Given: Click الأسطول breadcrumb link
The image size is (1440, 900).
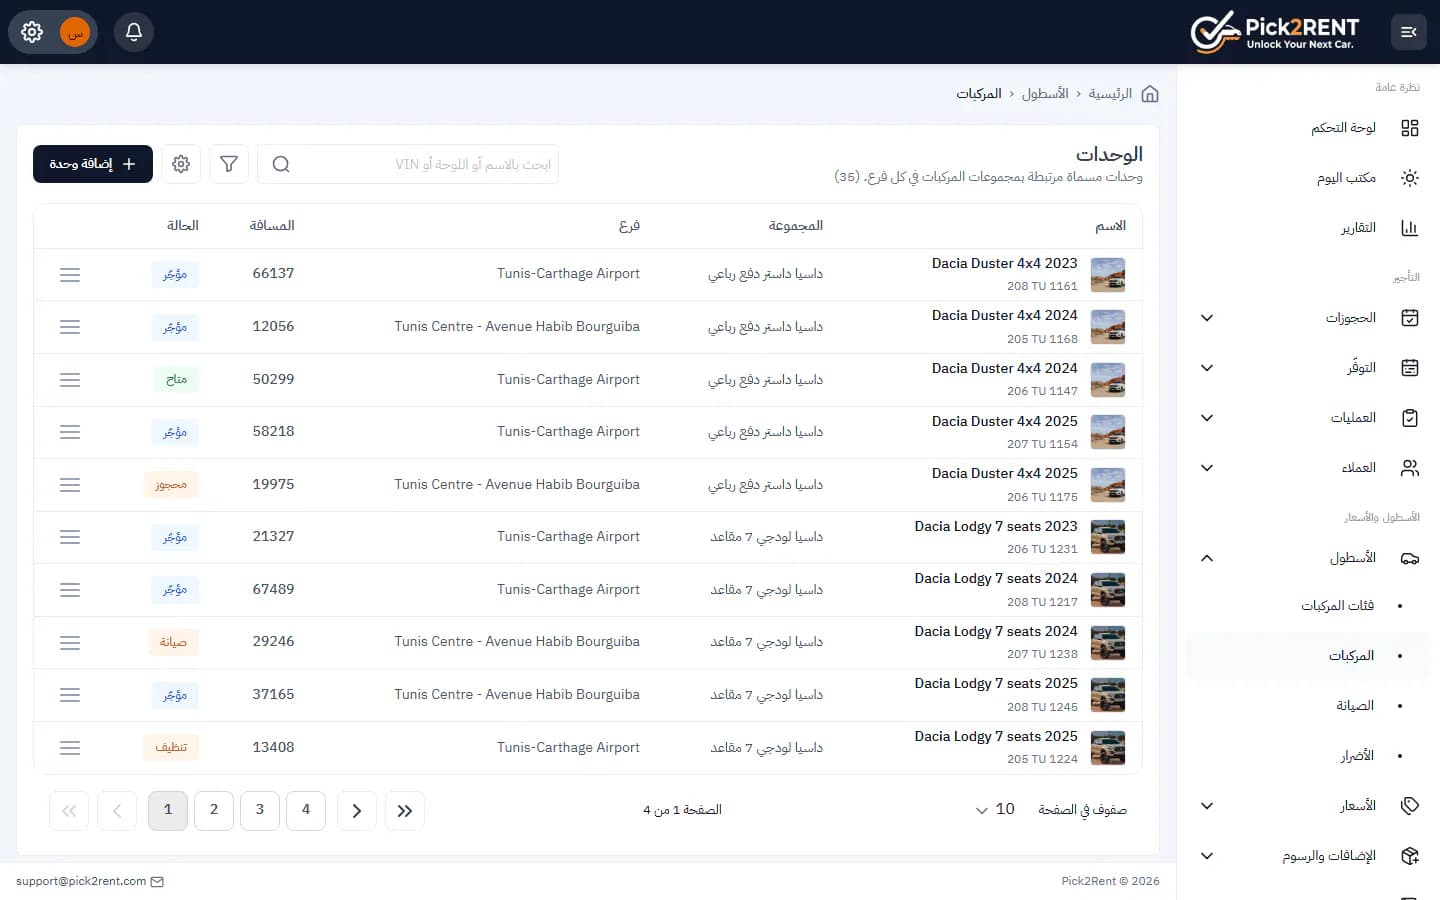Looking at the screenshot, I should 1045,94.
